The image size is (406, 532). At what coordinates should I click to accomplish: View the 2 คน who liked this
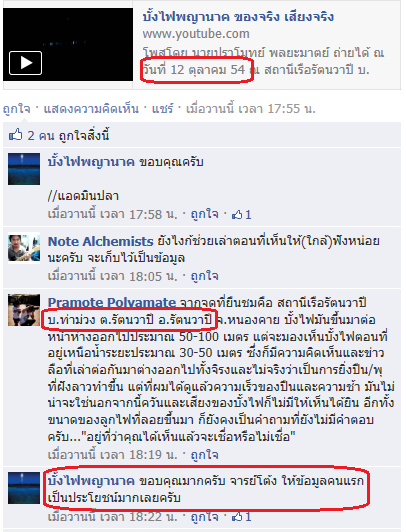pos(40,136)
